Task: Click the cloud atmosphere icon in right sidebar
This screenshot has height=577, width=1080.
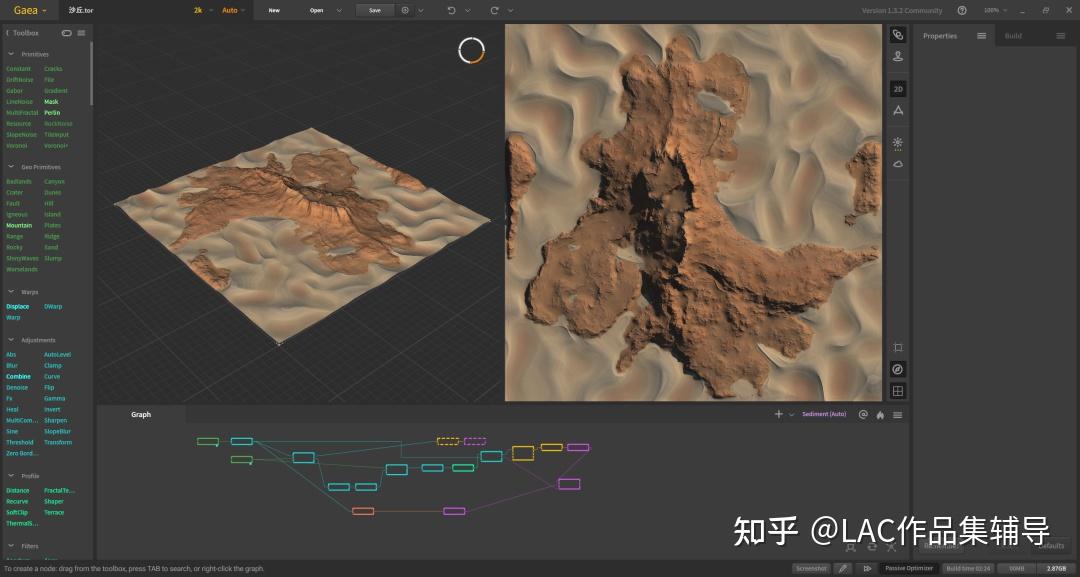Action: pyautogui.click(x=897, y=164)
